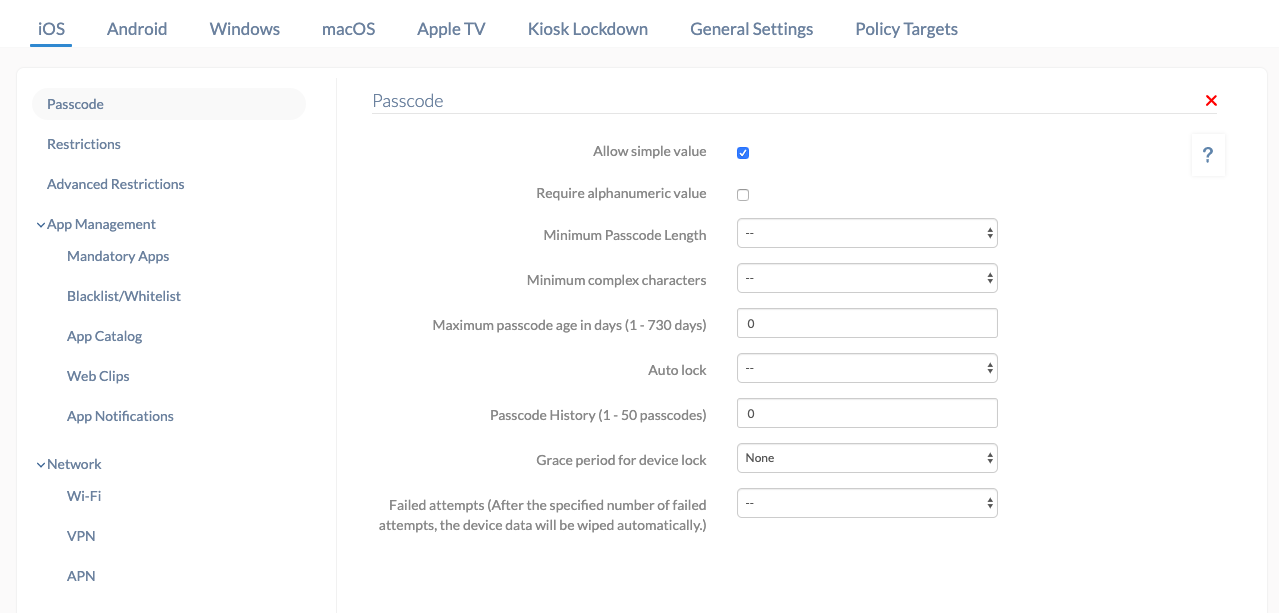Select Passcode in the sidebar

coord(169,104)
